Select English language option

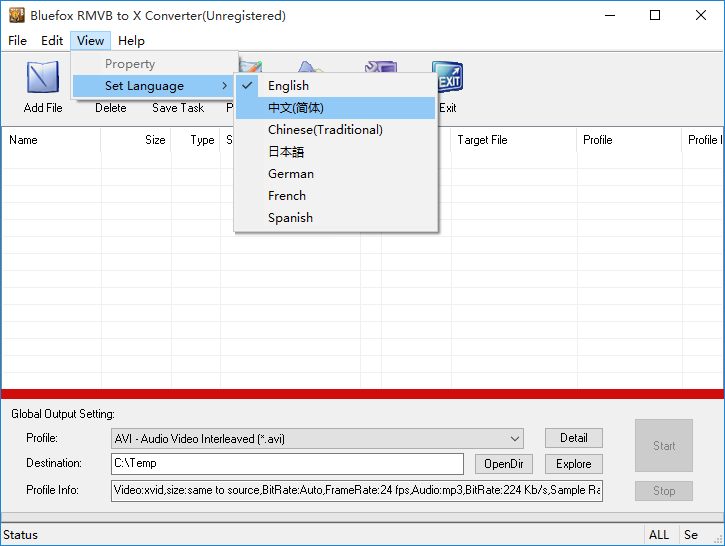(x=336, y=86)
